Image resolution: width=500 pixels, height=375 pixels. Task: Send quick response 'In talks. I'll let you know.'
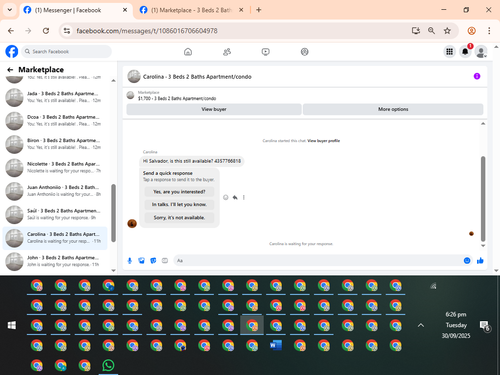[x=179, y=205]
